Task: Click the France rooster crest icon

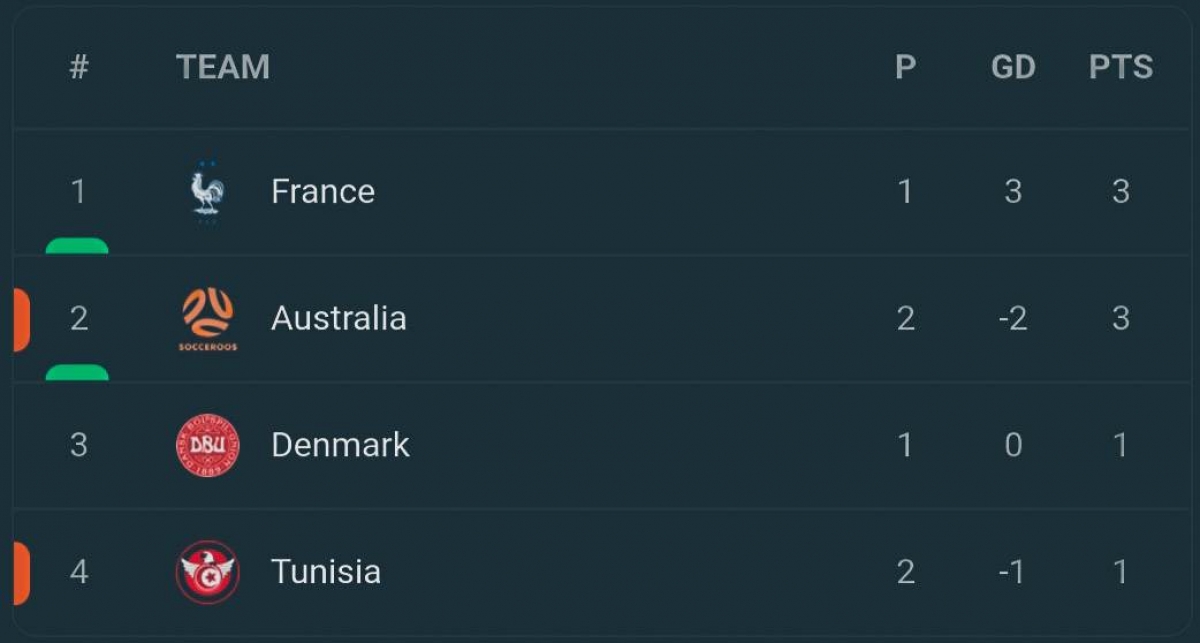Action: 208,191
